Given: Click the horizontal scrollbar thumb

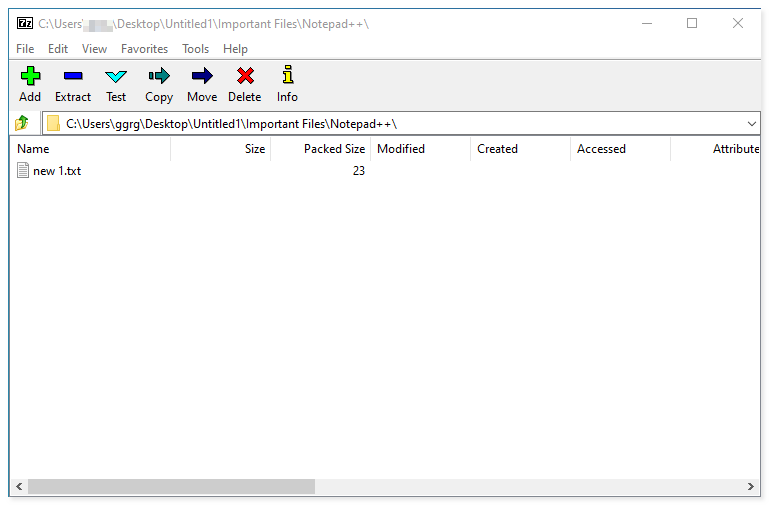Looking at the screenshot, I should [170, 487].
